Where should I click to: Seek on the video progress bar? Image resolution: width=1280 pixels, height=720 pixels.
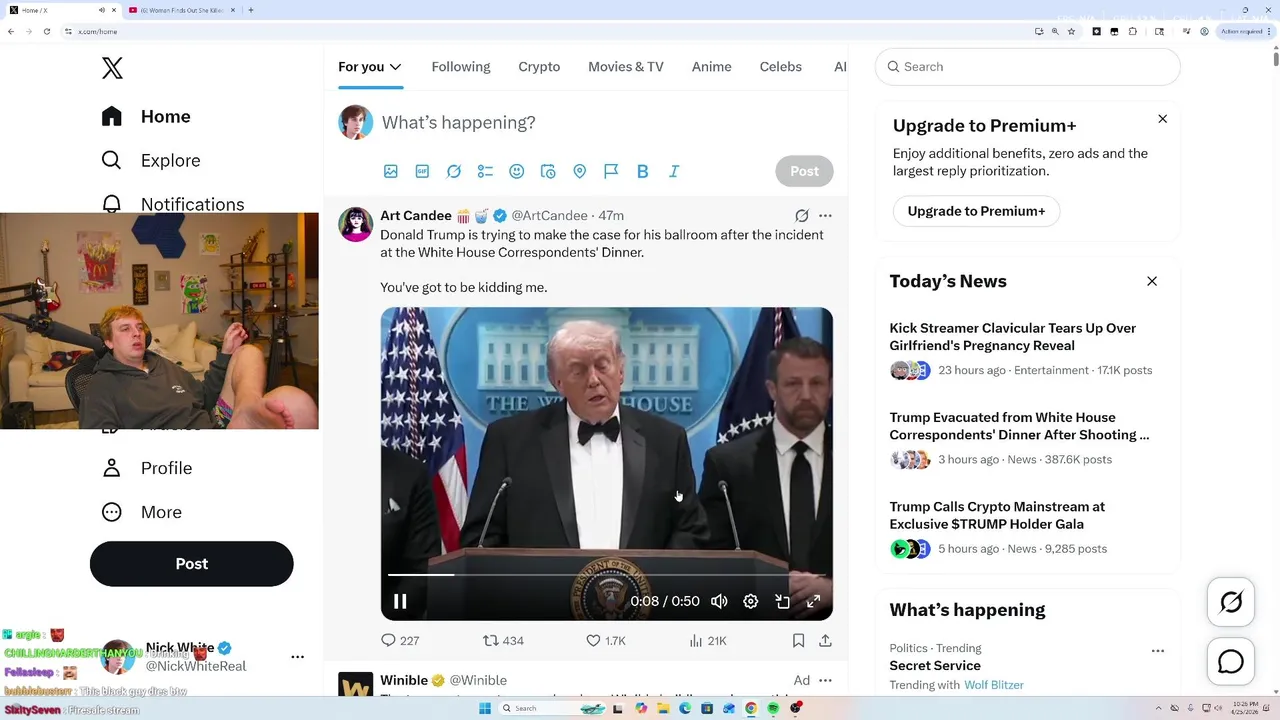coord(606,575)
